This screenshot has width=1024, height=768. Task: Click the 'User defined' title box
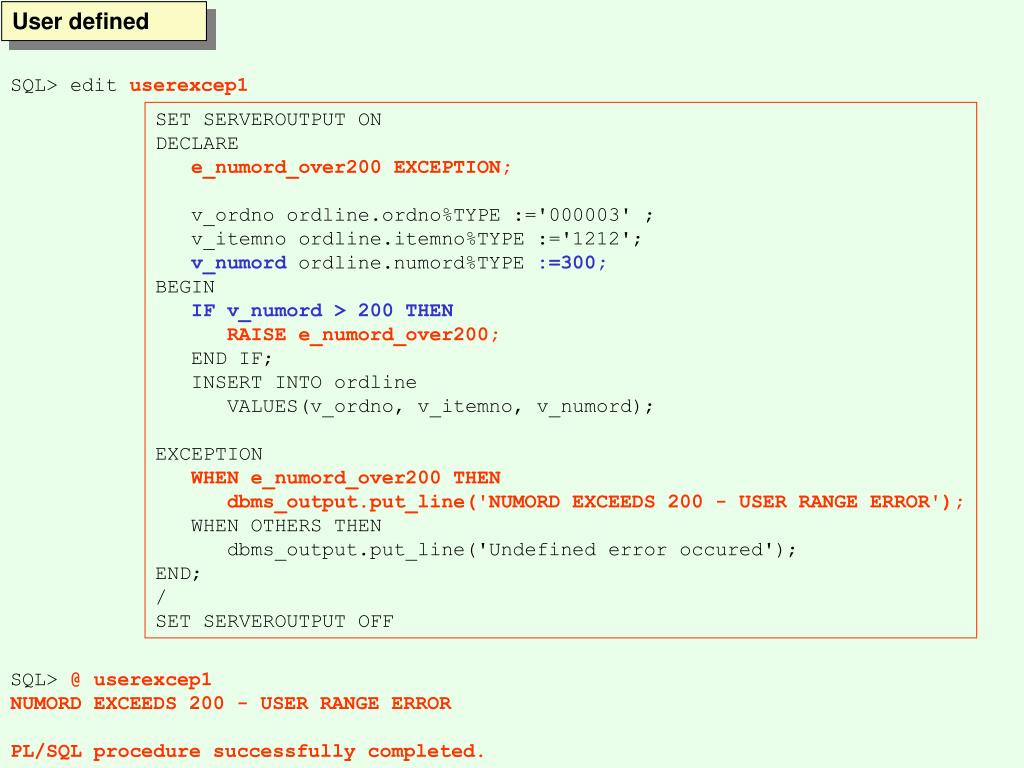click(x=104, y=22)
